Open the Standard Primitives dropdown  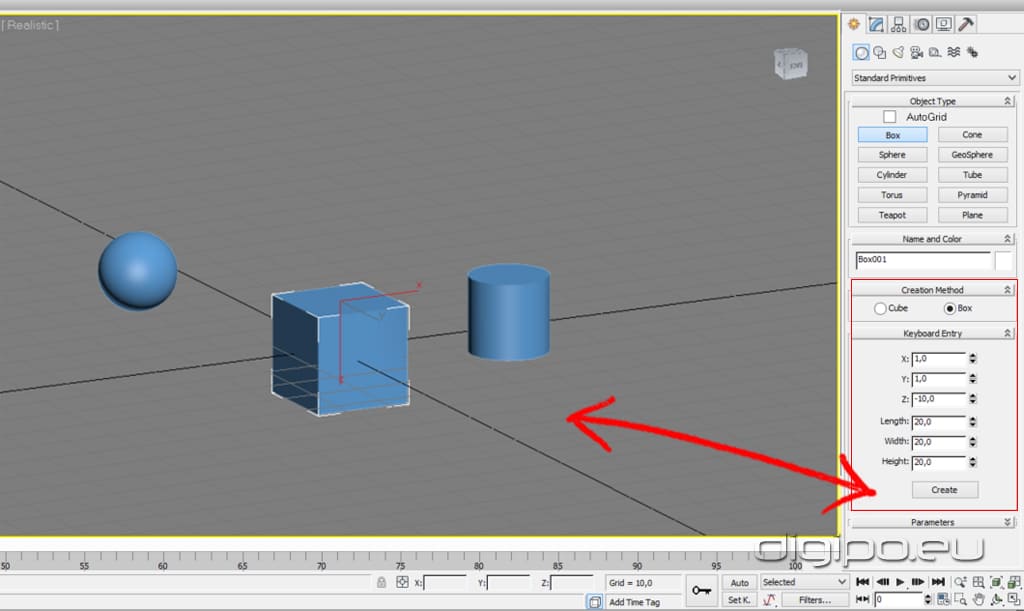tap(933, 78)
